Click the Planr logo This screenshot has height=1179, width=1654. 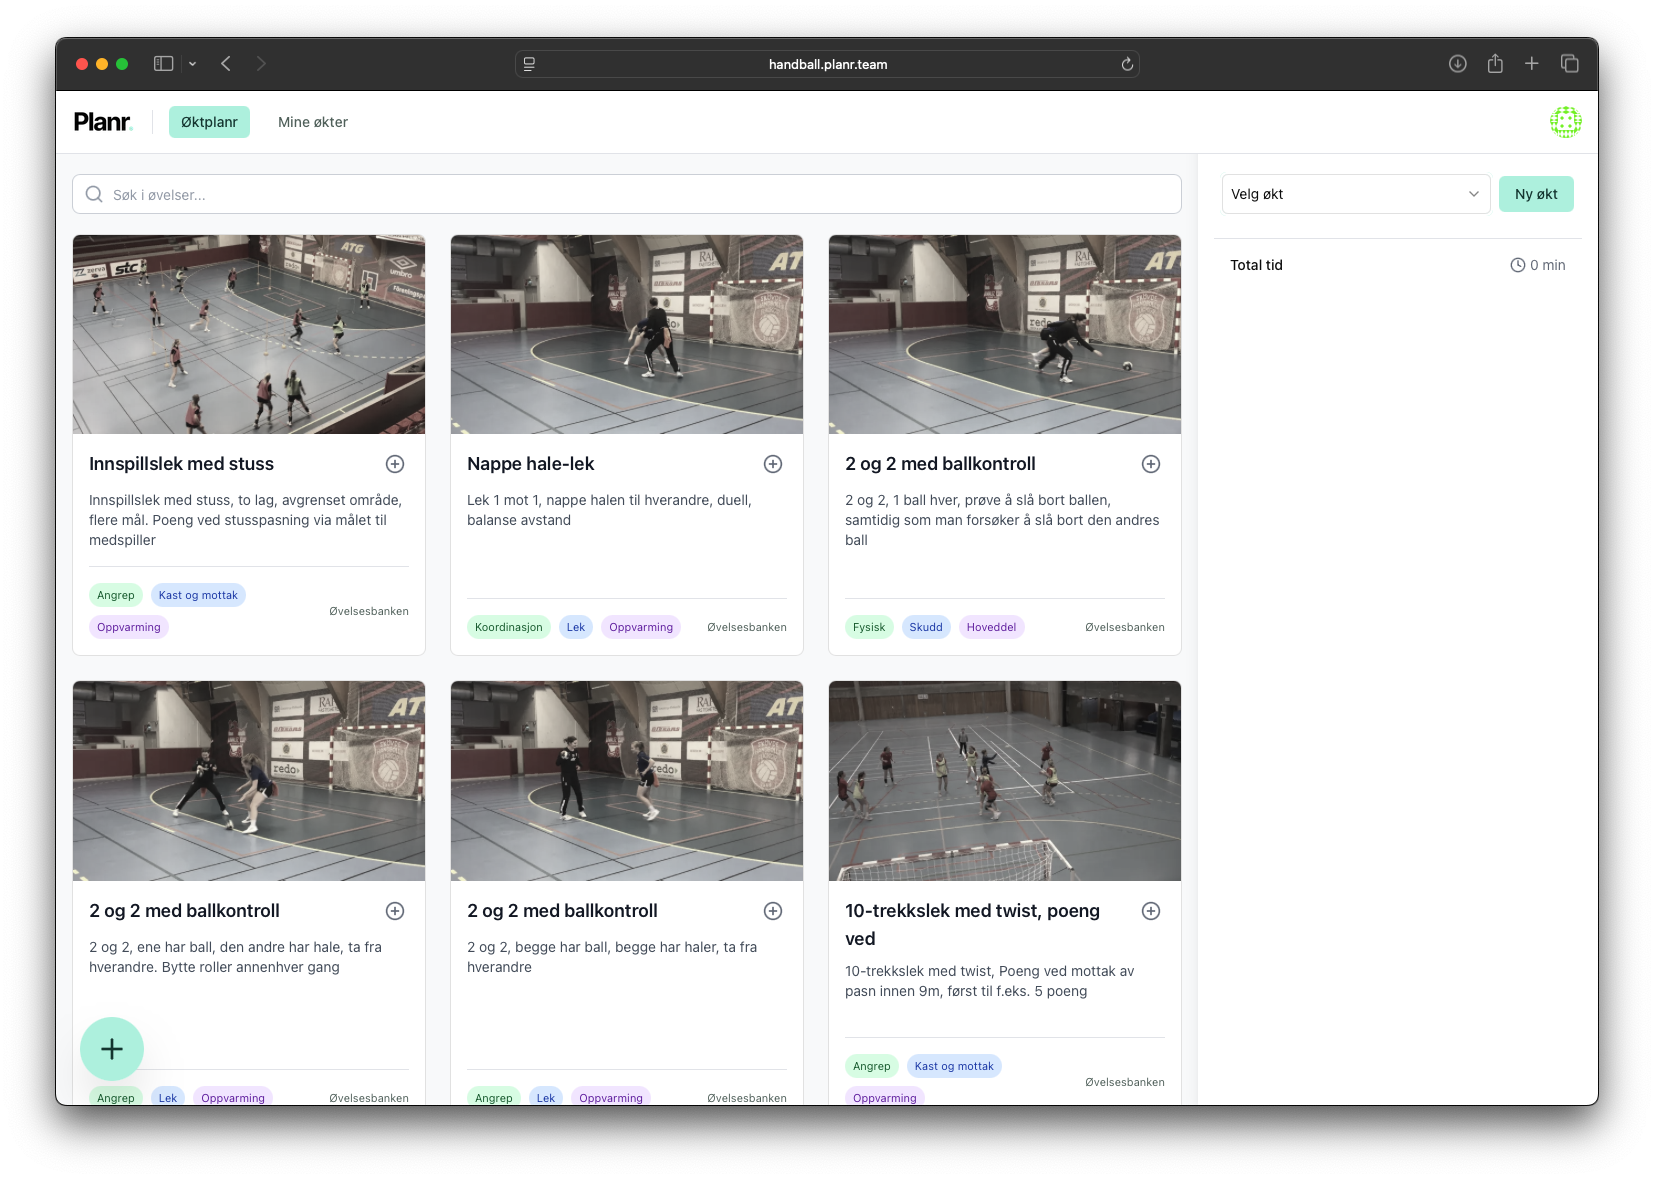pyautogui.click(x=103, y=122)
